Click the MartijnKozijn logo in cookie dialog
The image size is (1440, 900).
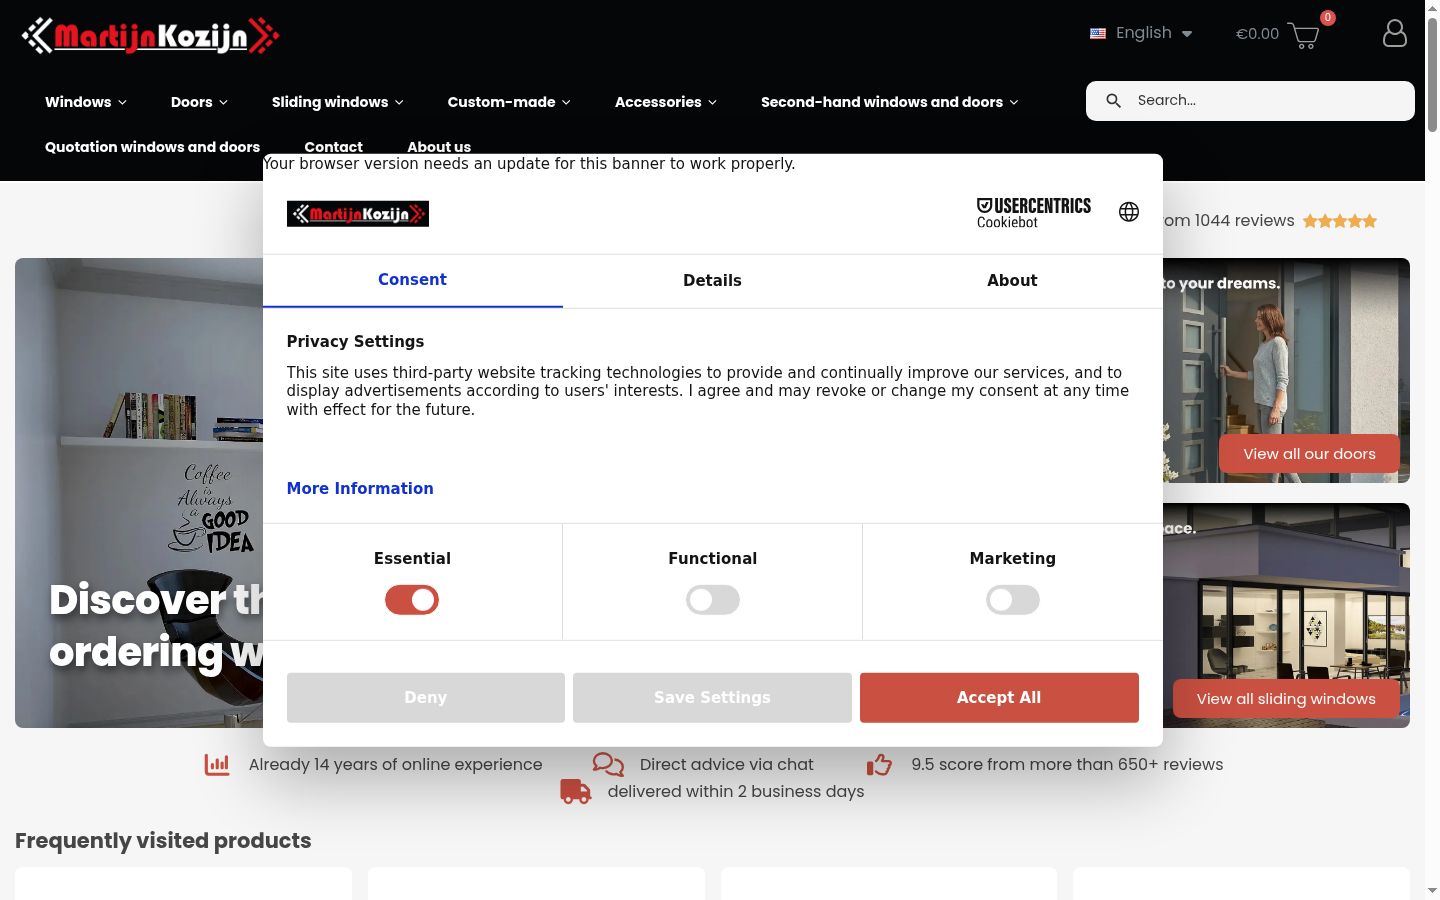click(358, 214)
